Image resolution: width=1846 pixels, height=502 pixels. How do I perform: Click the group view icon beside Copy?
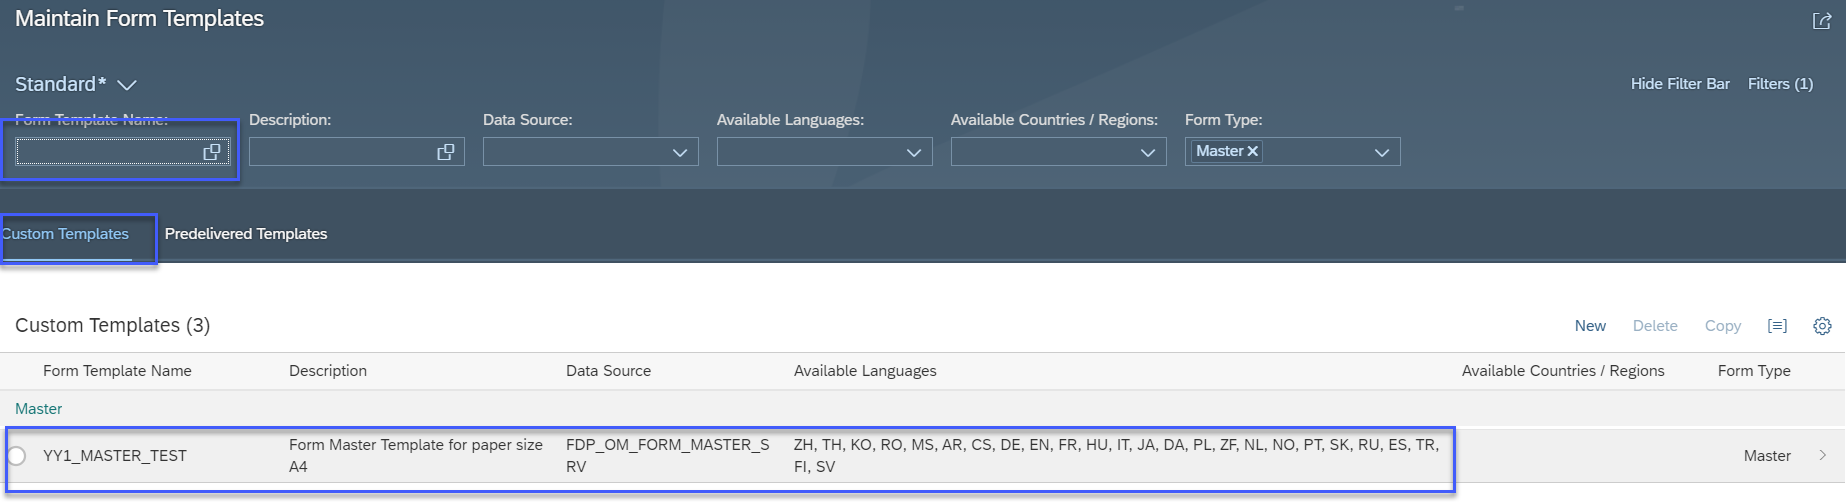point(1777,326)
